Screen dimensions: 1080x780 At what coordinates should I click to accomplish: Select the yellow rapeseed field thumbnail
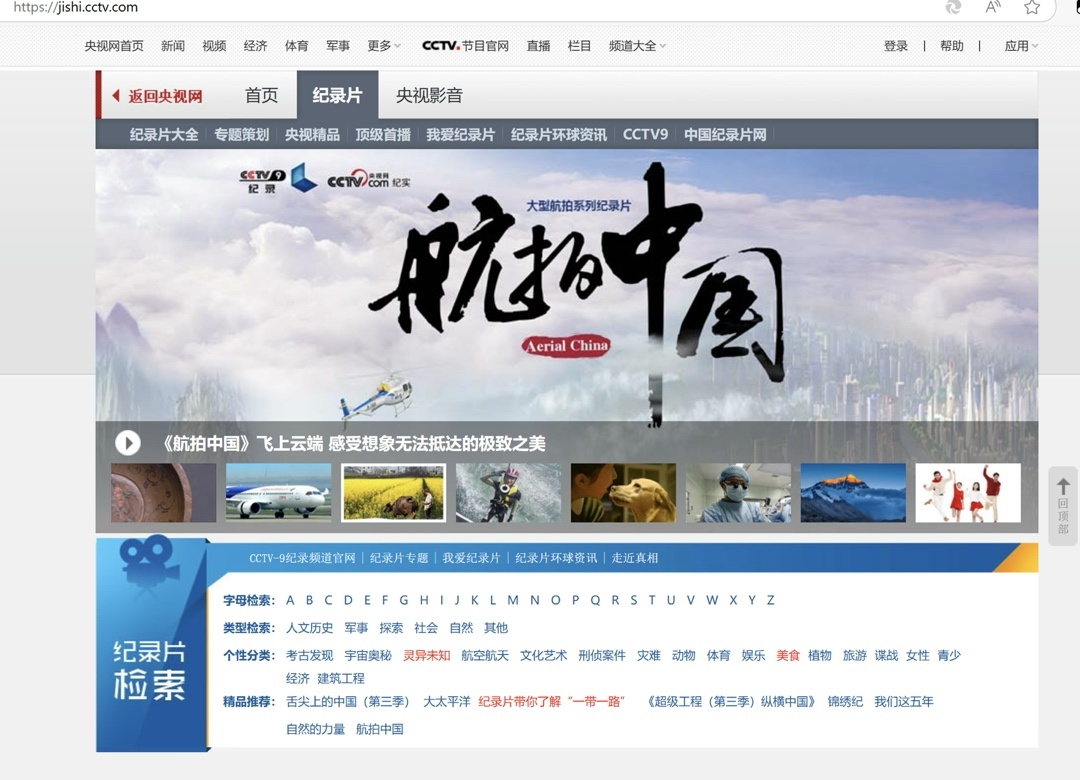[x=393, y=492]
